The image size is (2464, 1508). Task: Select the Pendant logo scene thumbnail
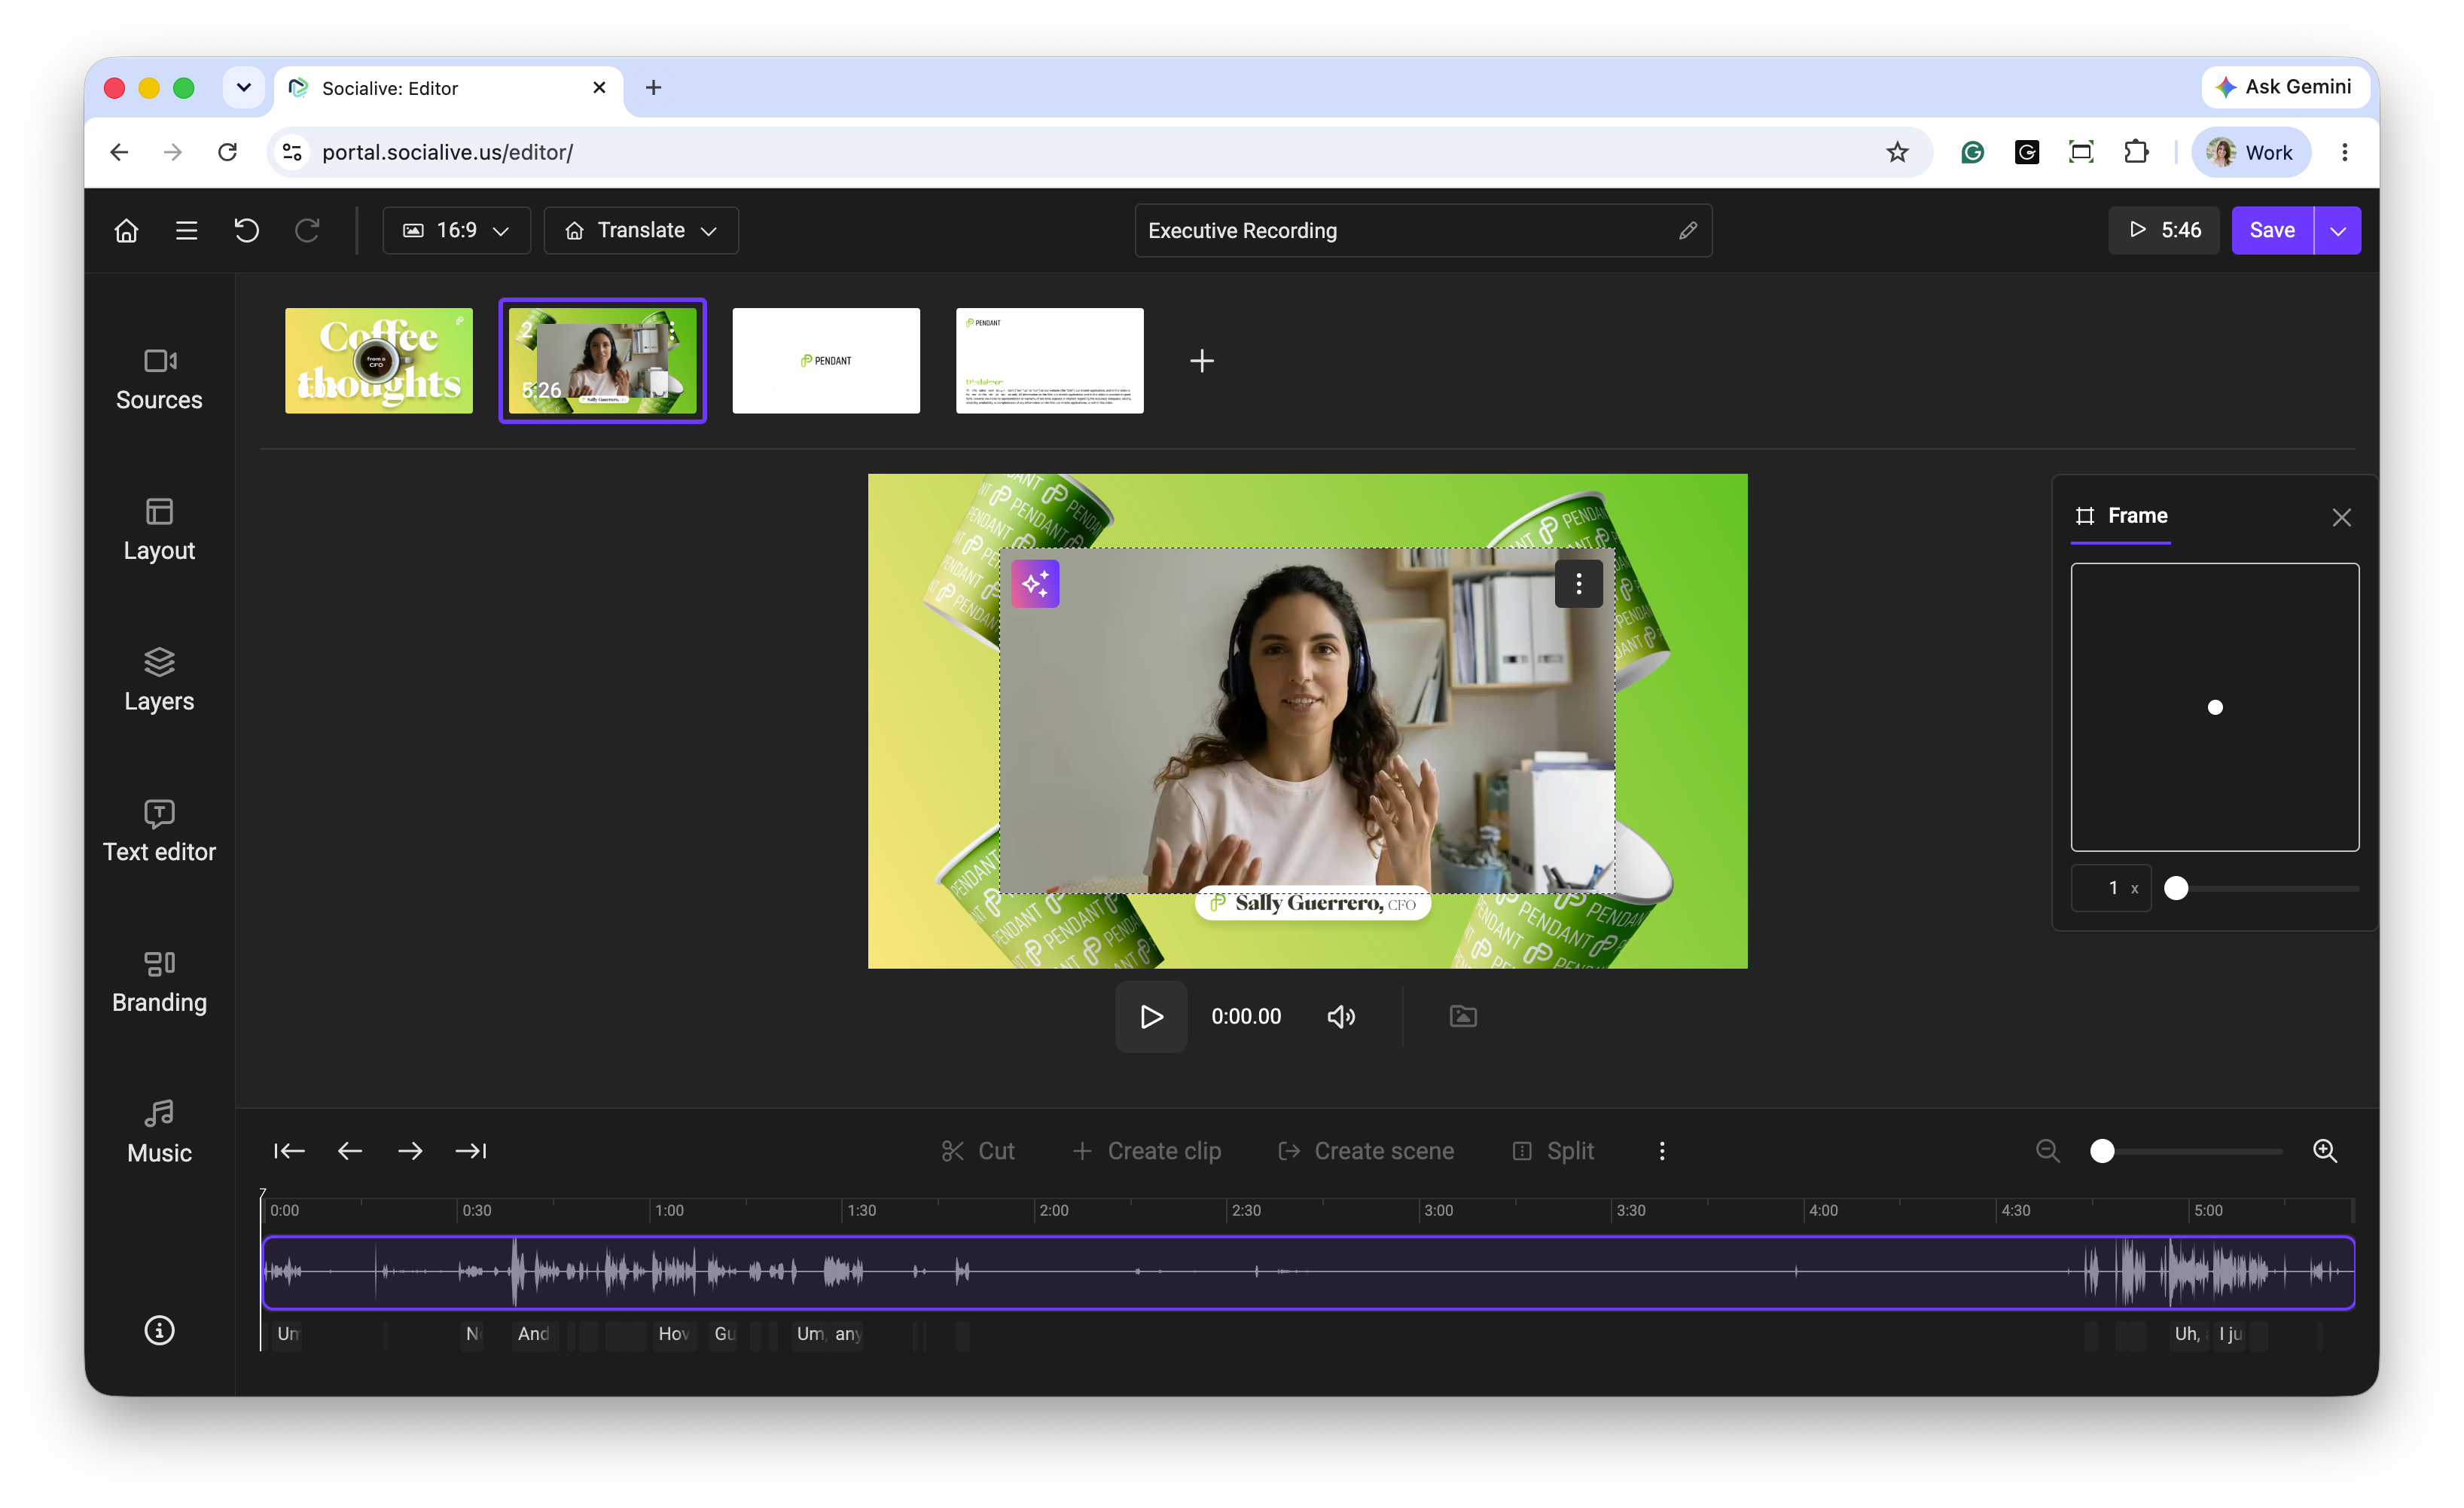click(826, 361)
